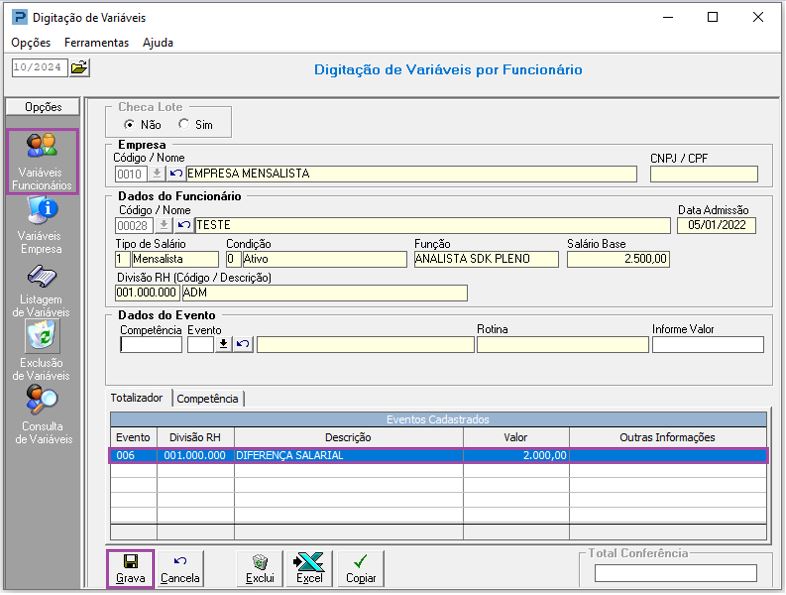
Task: Open the Opções menu
Action: click(x=31, y=43)
